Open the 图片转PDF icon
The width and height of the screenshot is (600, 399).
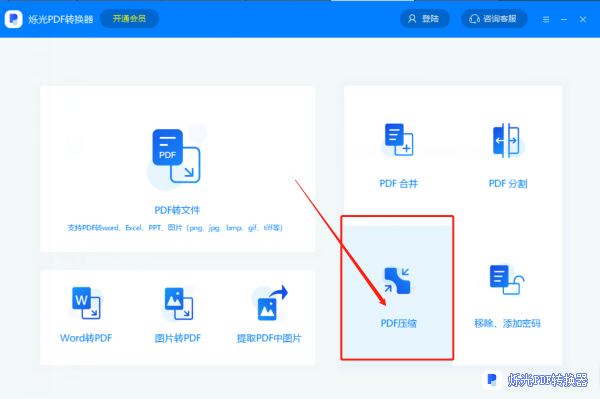click(178, 303)
